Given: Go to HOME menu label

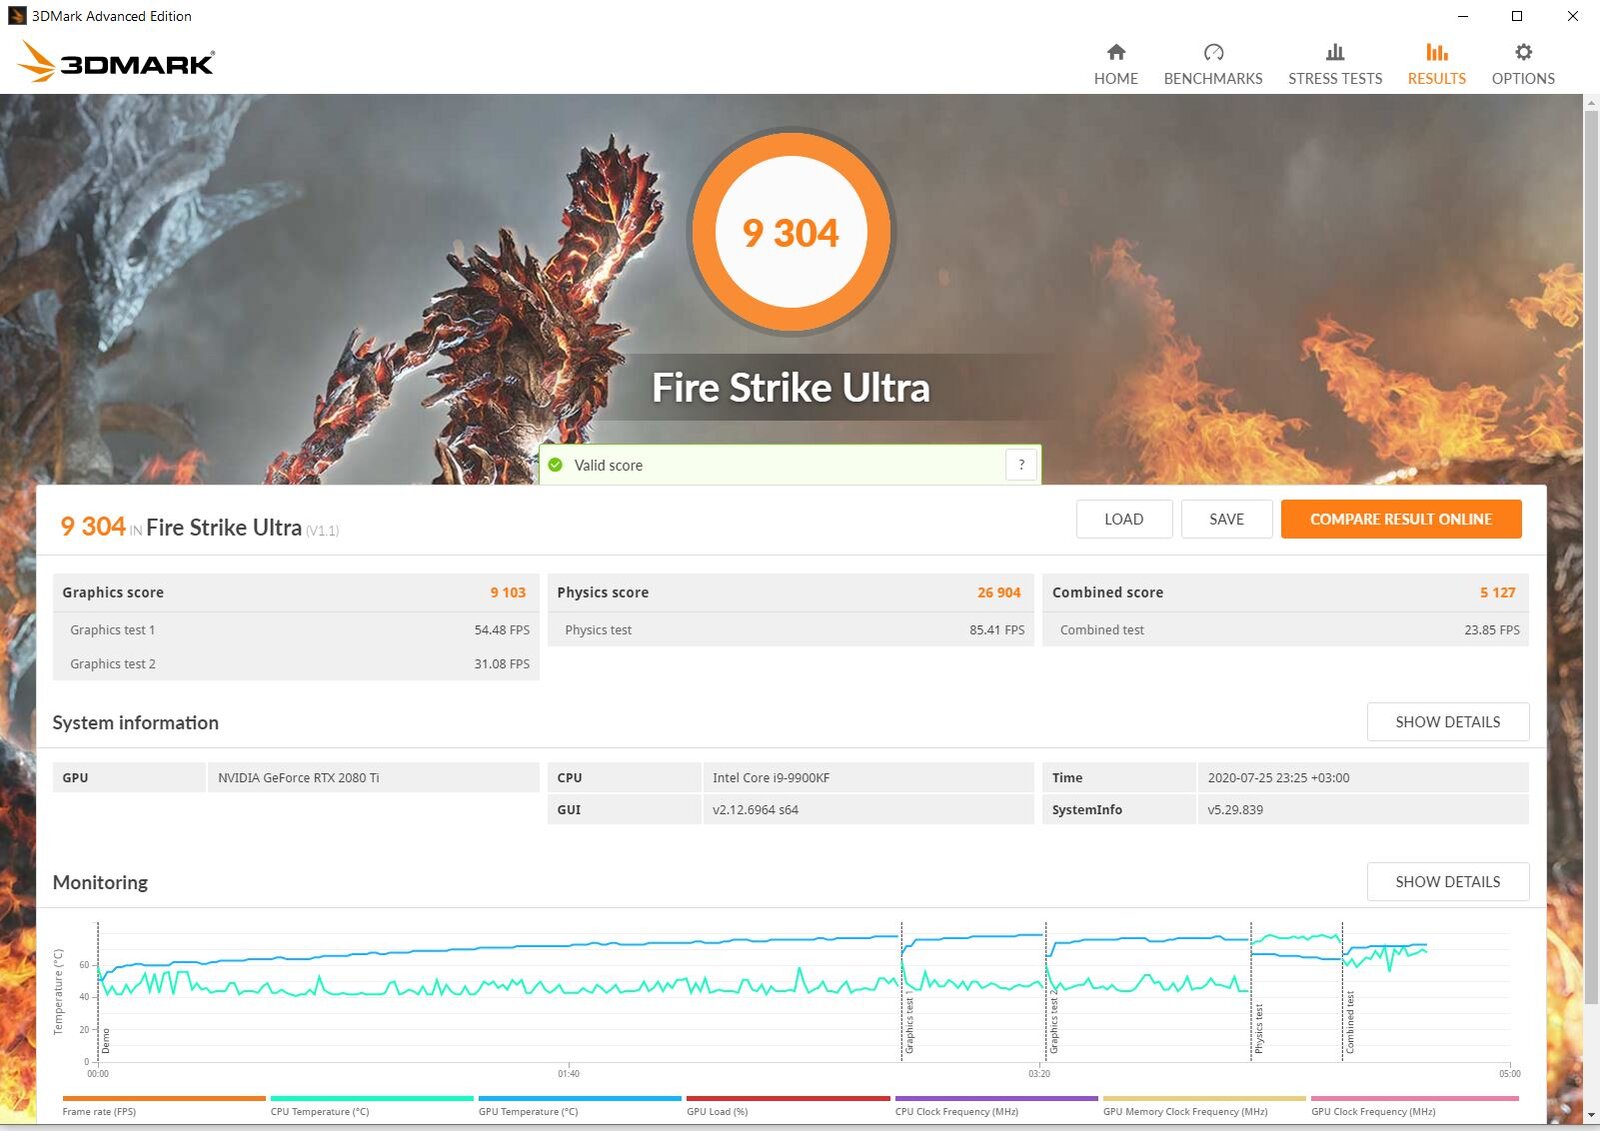Looking at the screenshot, I should point(1116,79).
